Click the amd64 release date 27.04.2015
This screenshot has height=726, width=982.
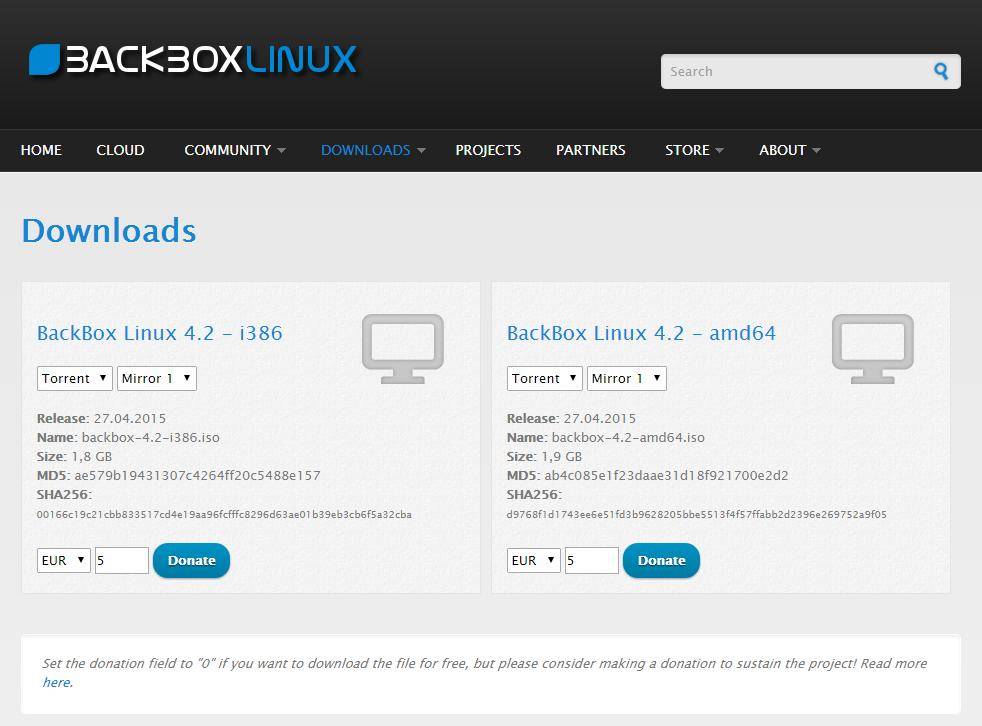pos(599,418)
